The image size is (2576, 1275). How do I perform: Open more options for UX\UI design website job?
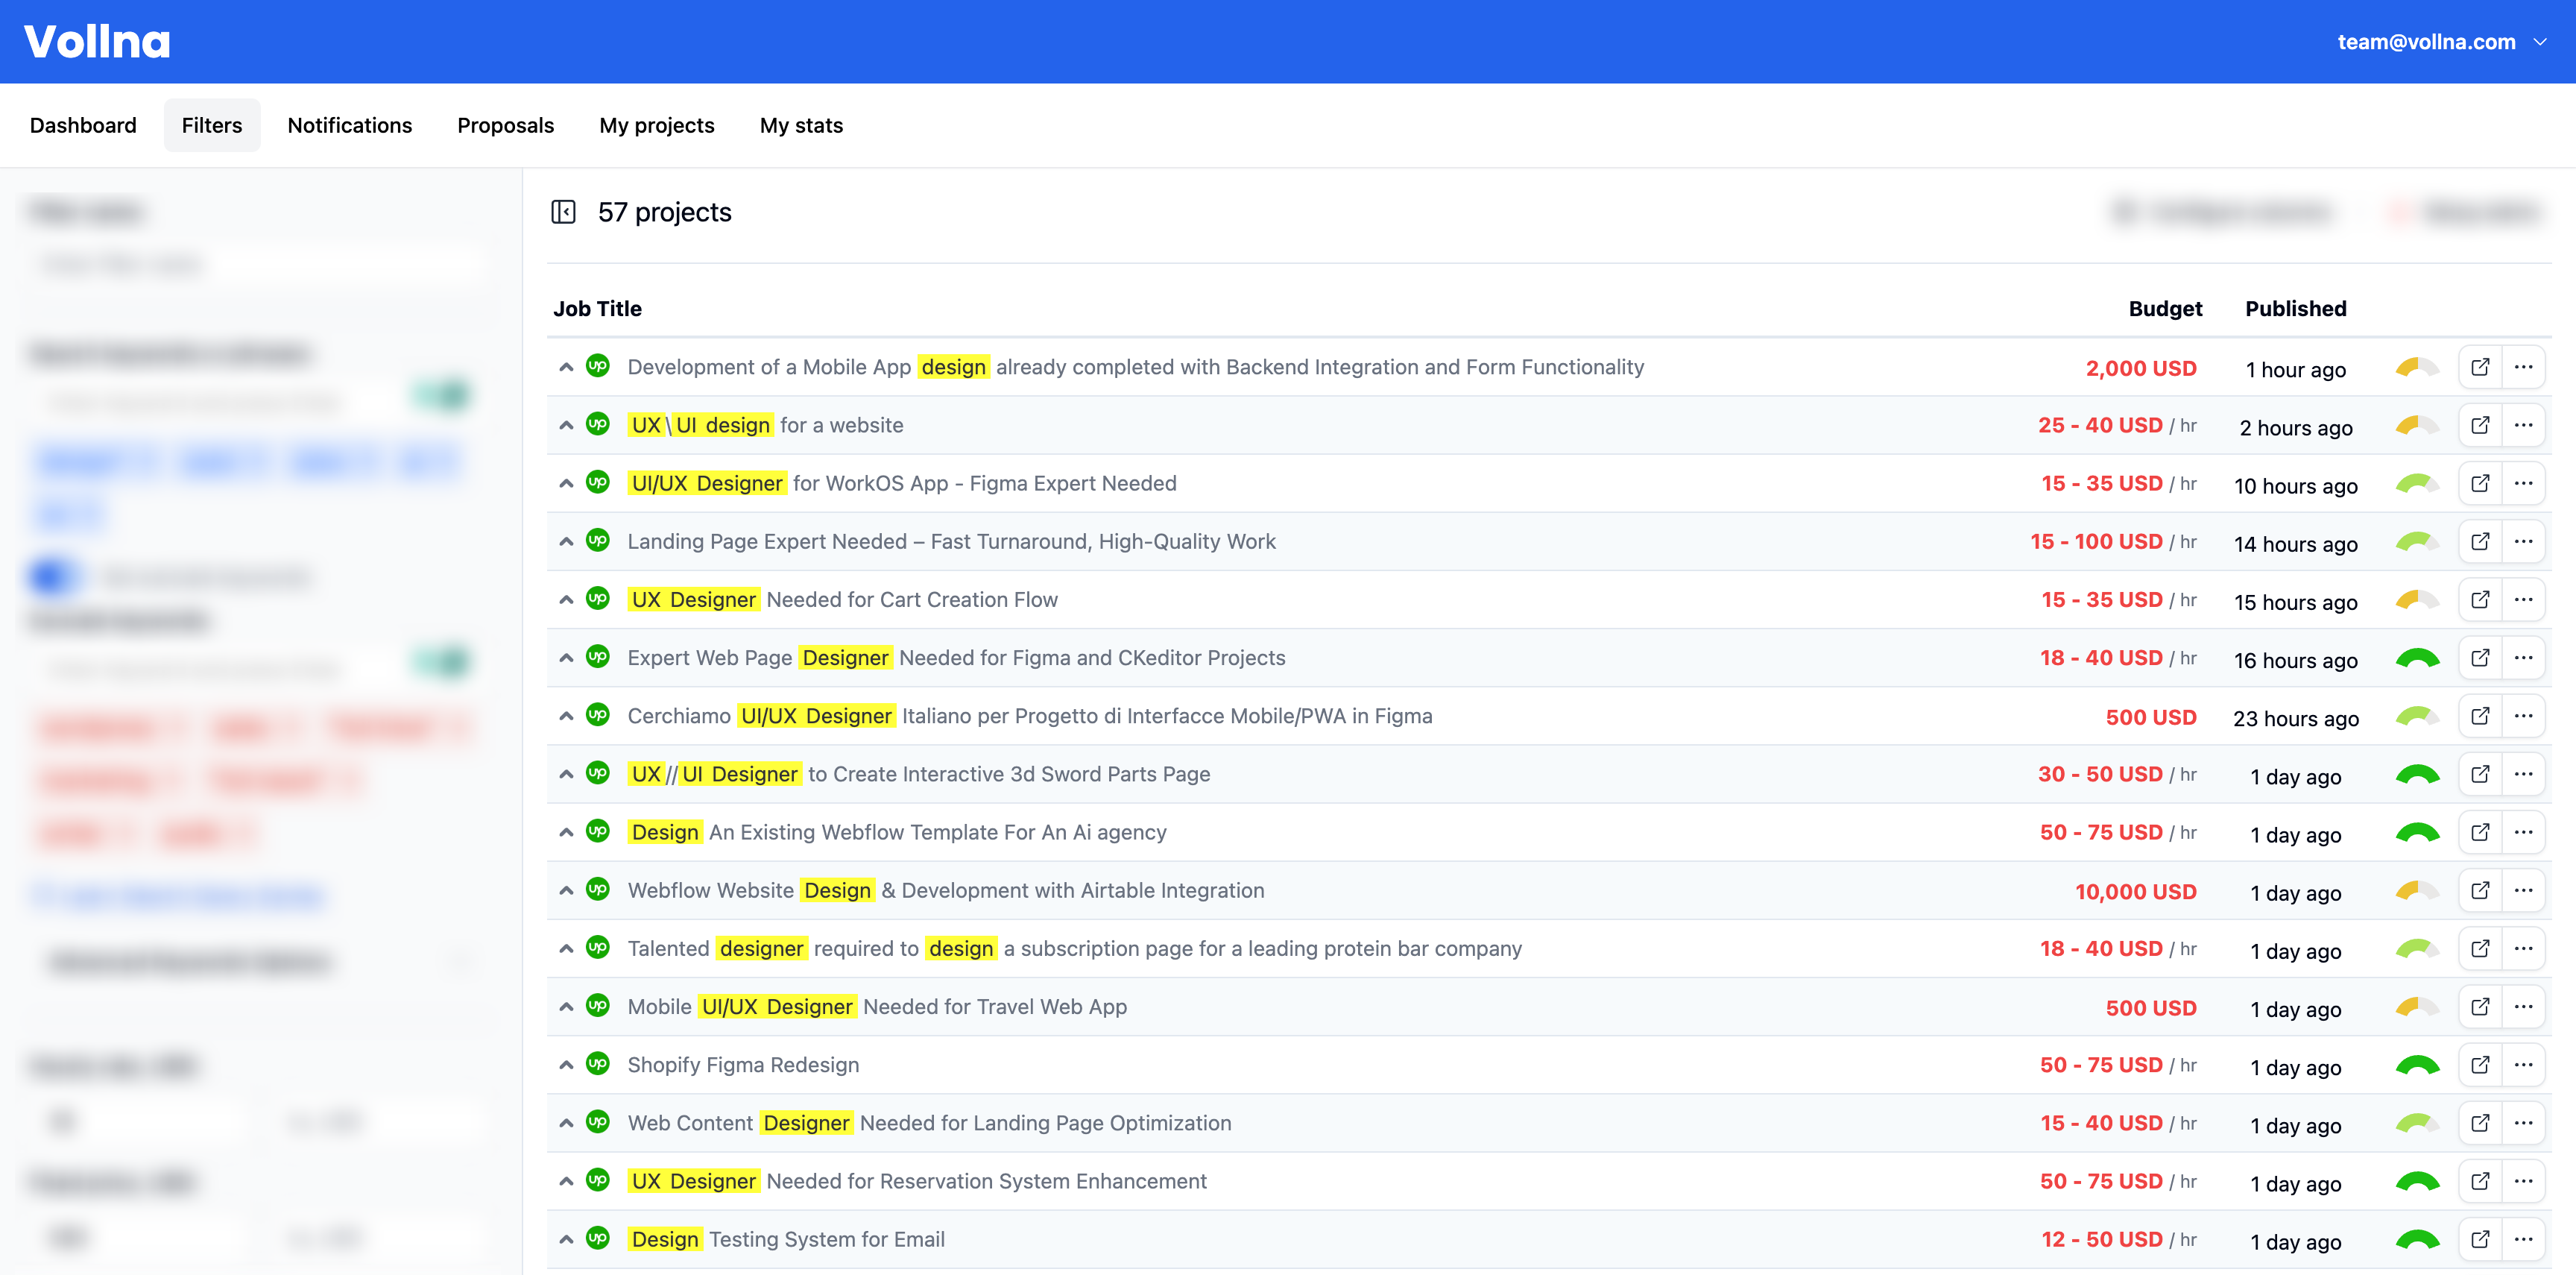pyautogui.click(x=2523, y=425)
